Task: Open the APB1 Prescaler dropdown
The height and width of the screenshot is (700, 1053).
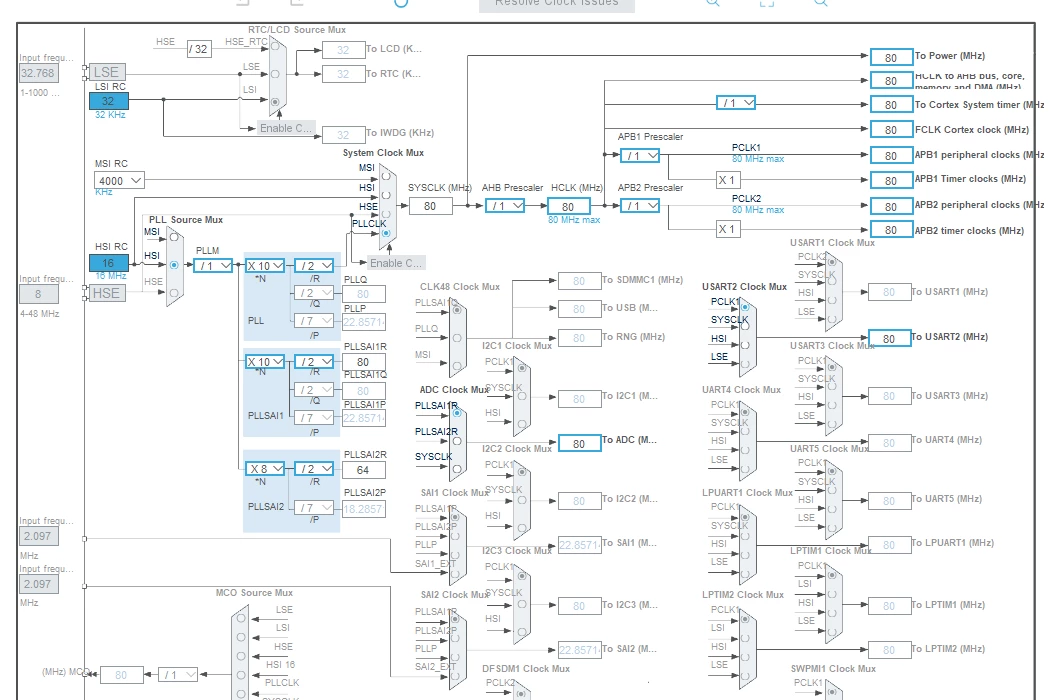Action: pyautogui.click(x=640, y=155)
